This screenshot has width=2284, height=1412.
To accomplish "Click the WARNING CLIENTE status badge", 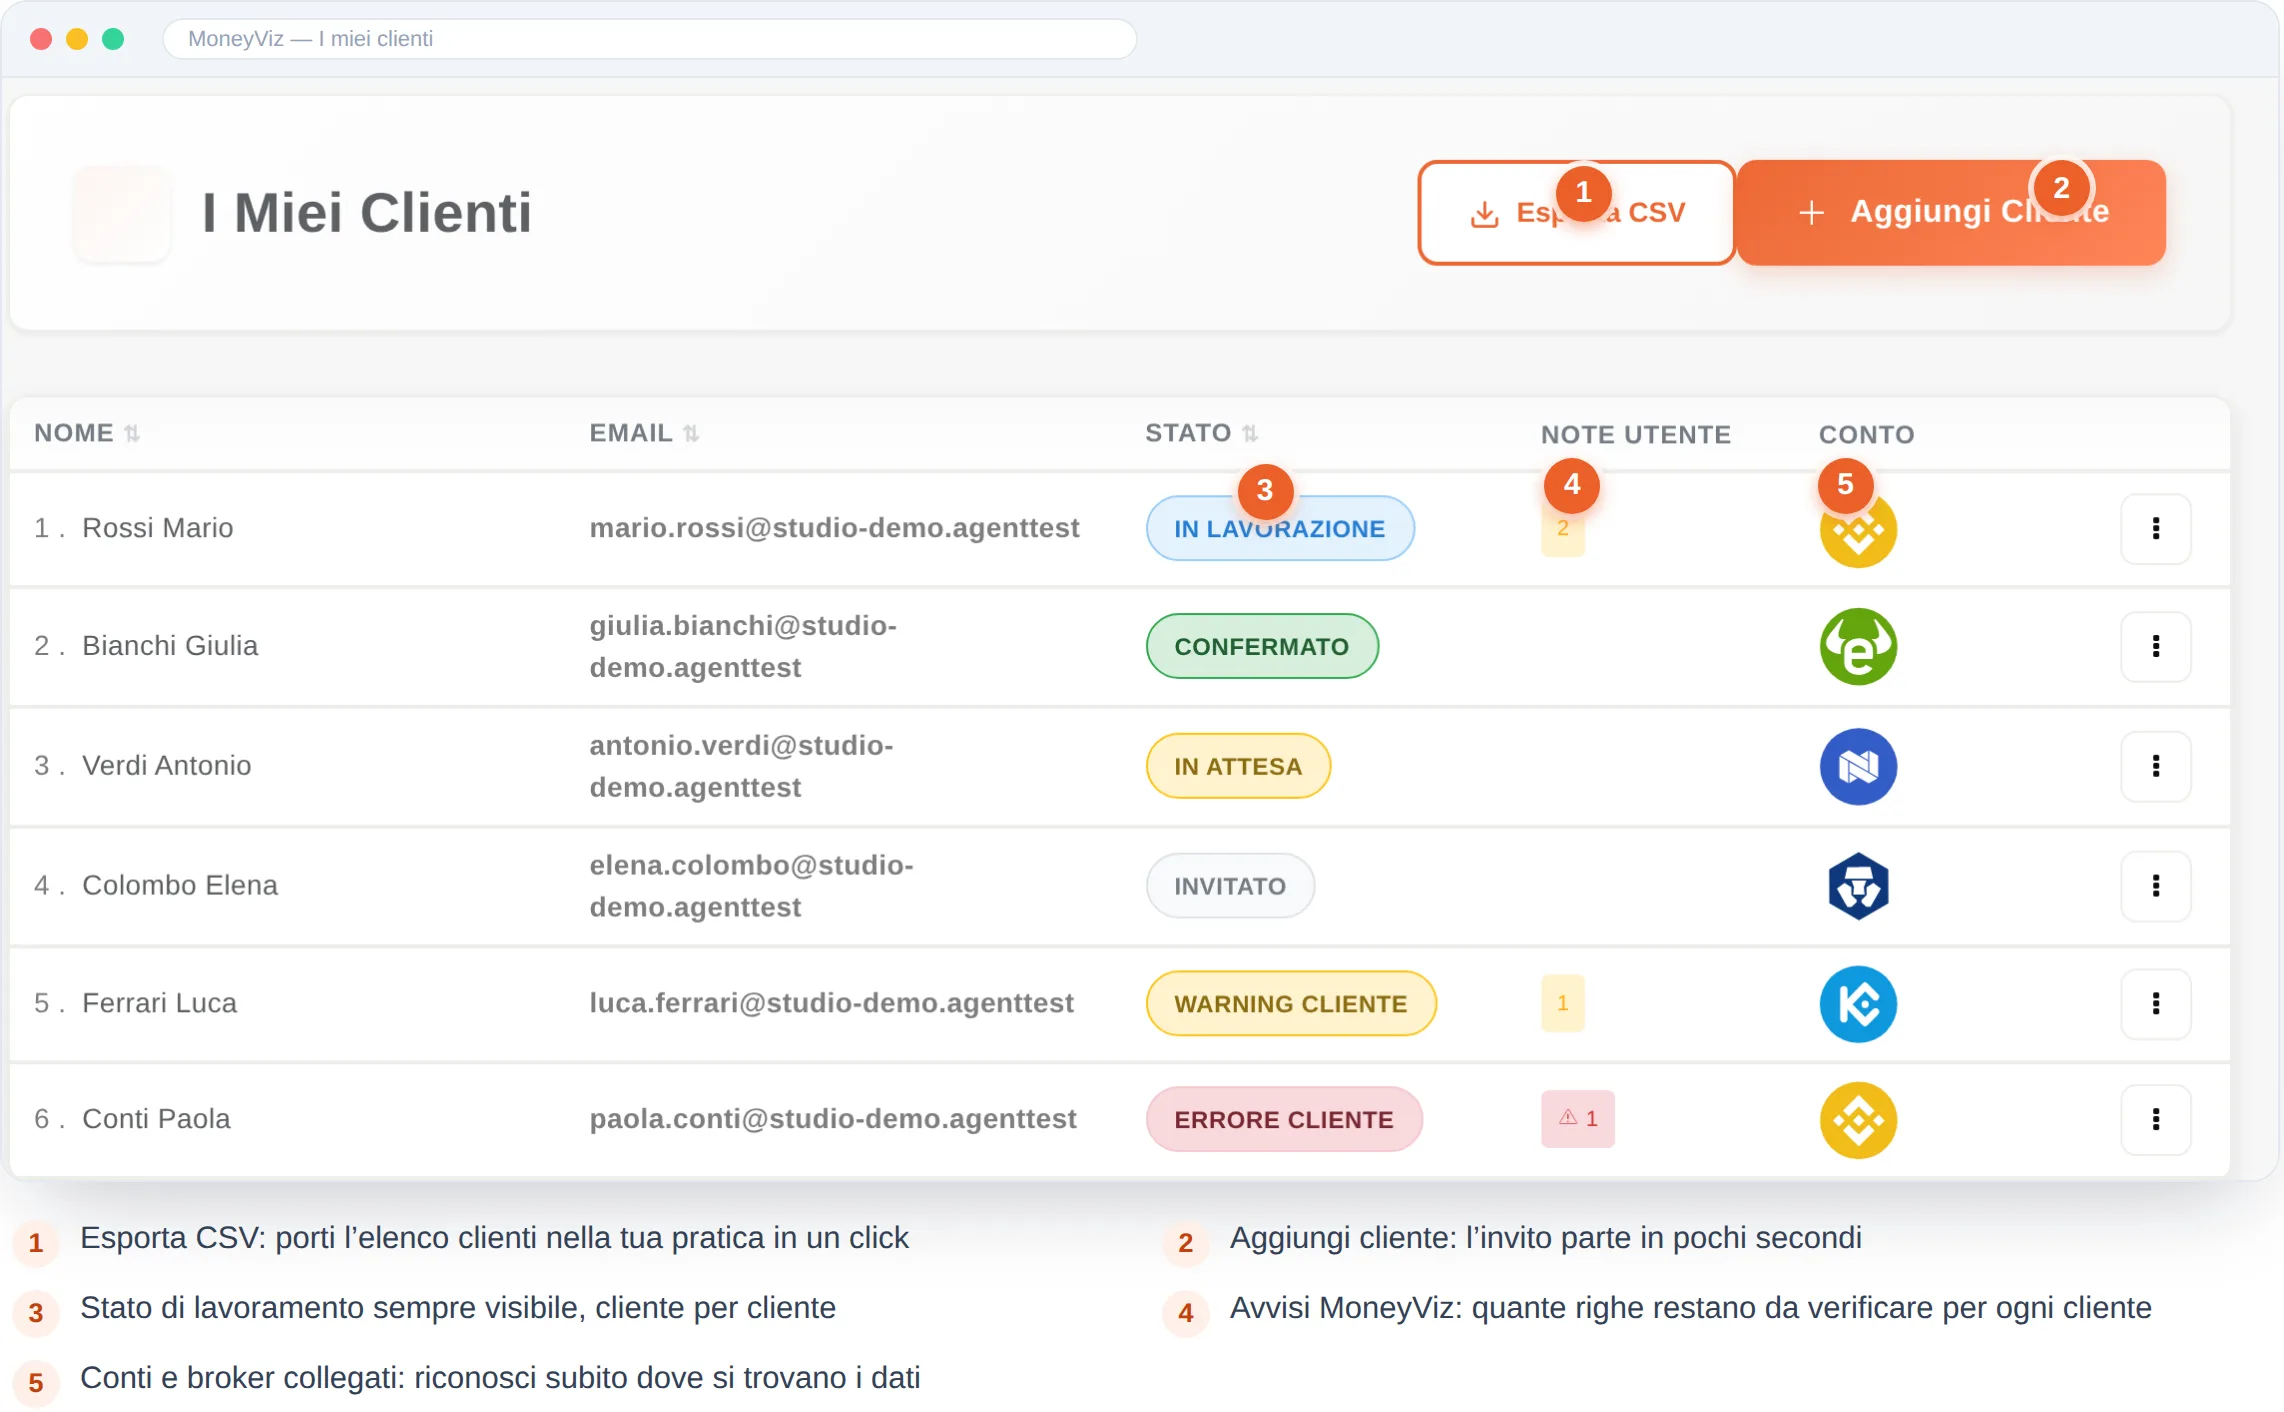I will (1291, 1003).
